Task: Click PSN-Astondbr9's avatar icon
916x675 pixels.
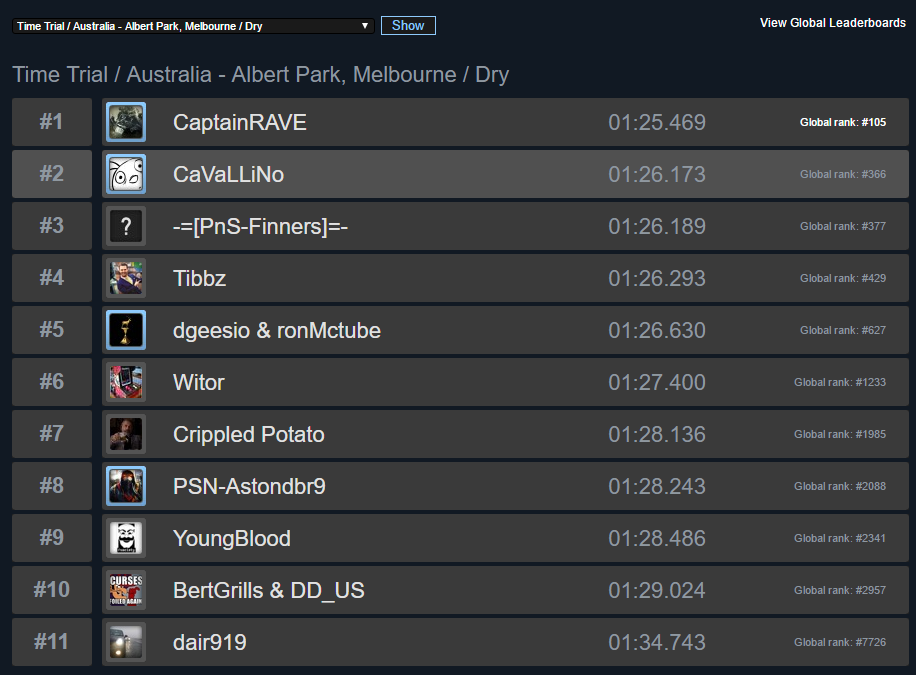Action: (126, 486)
